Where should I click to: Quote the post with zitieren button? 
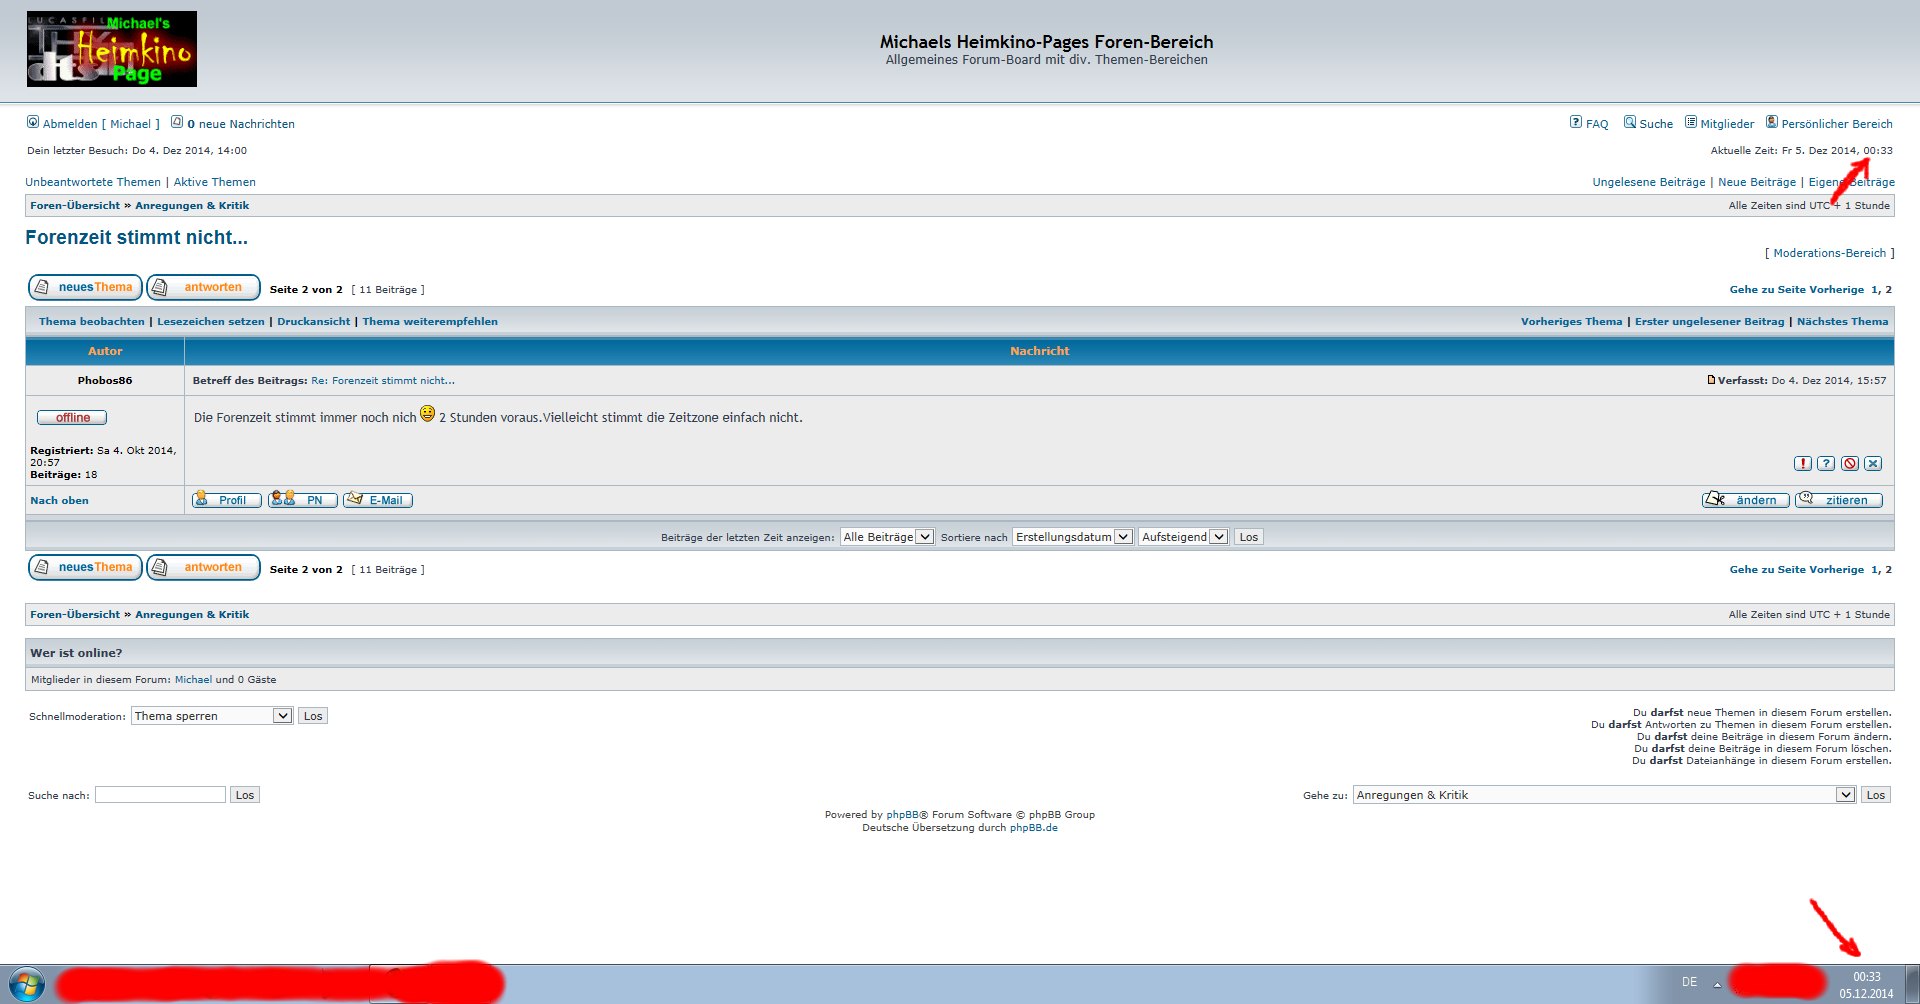click(1838, 500)
